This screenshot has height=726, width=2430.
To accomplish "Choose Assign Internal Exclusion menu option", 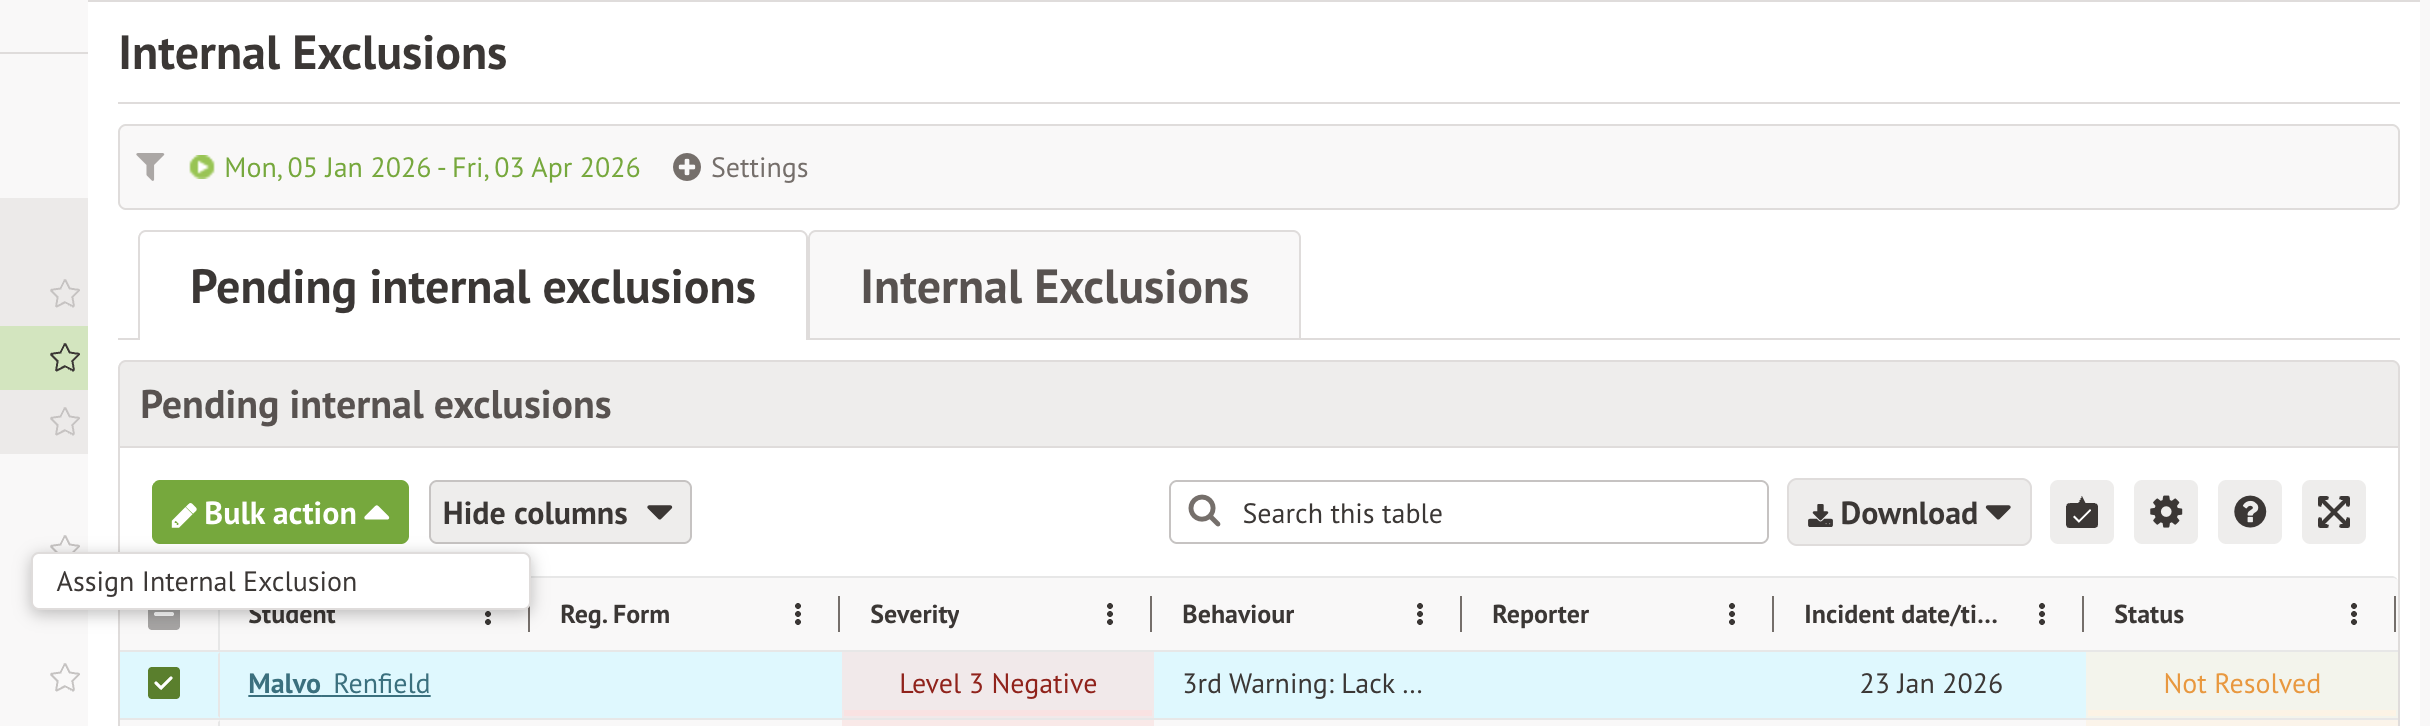I will pos(207,581).
